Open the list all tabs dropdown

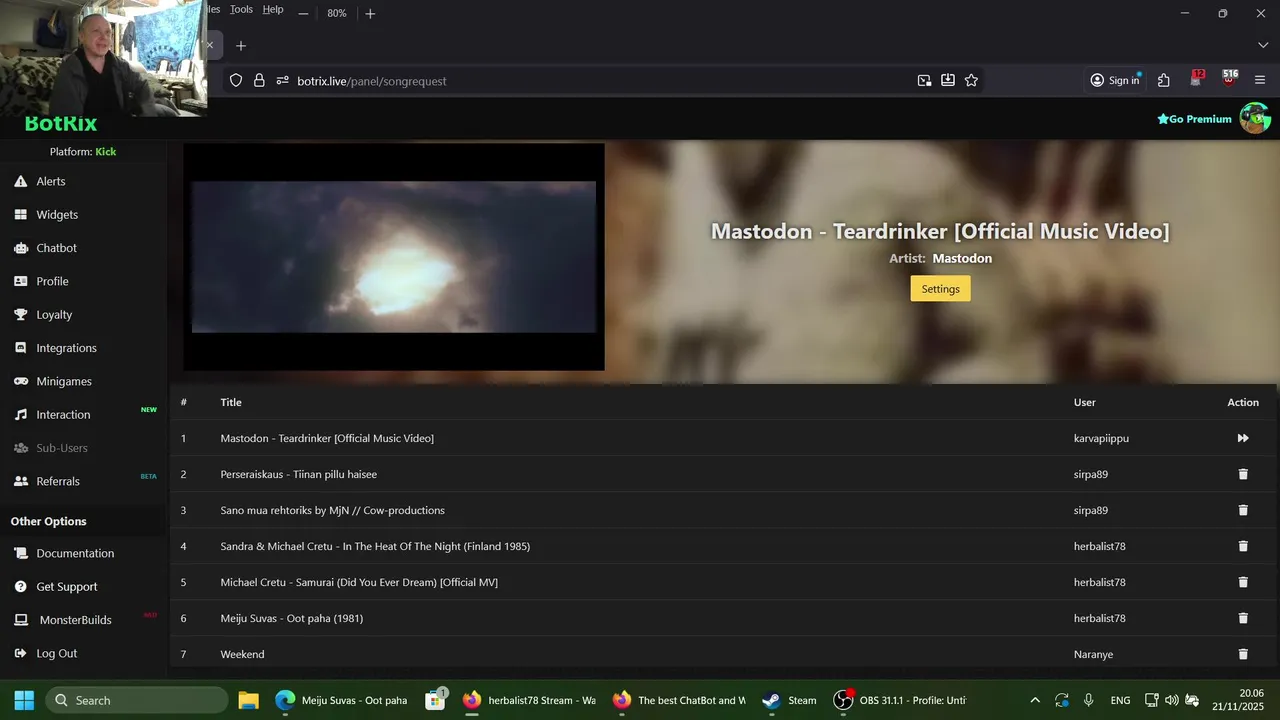coord(1262,46)
